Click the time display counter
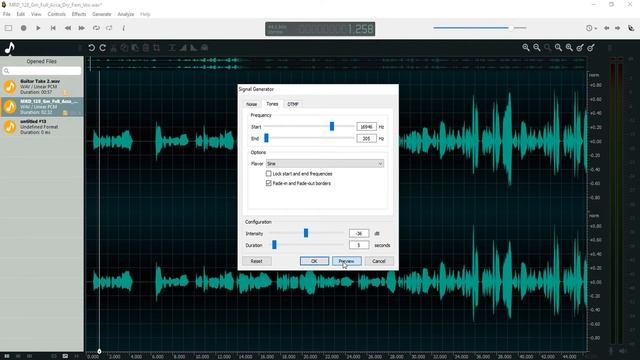 (x=320, y=29)
